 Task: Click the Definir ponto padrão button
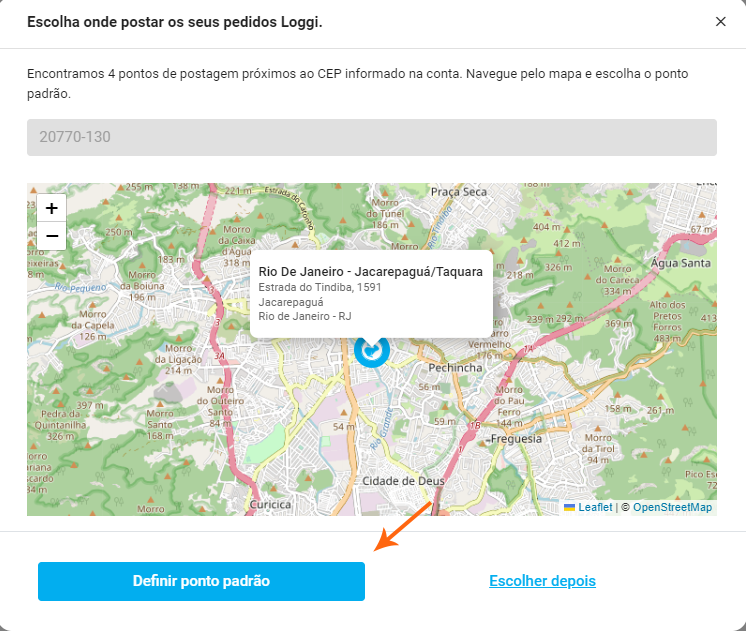[x=201, y=581]
